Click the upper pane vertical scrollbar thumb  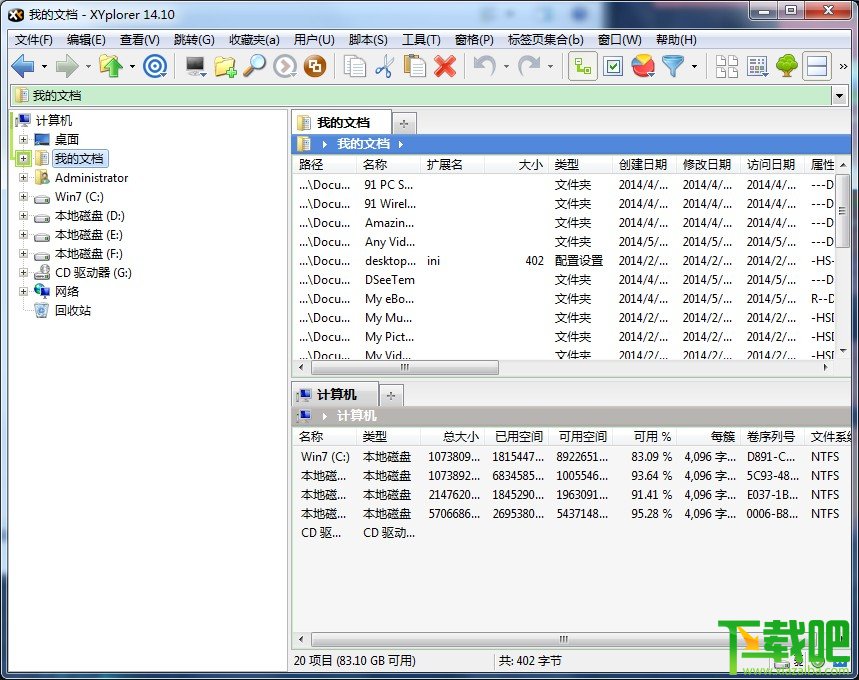(843, 210)
